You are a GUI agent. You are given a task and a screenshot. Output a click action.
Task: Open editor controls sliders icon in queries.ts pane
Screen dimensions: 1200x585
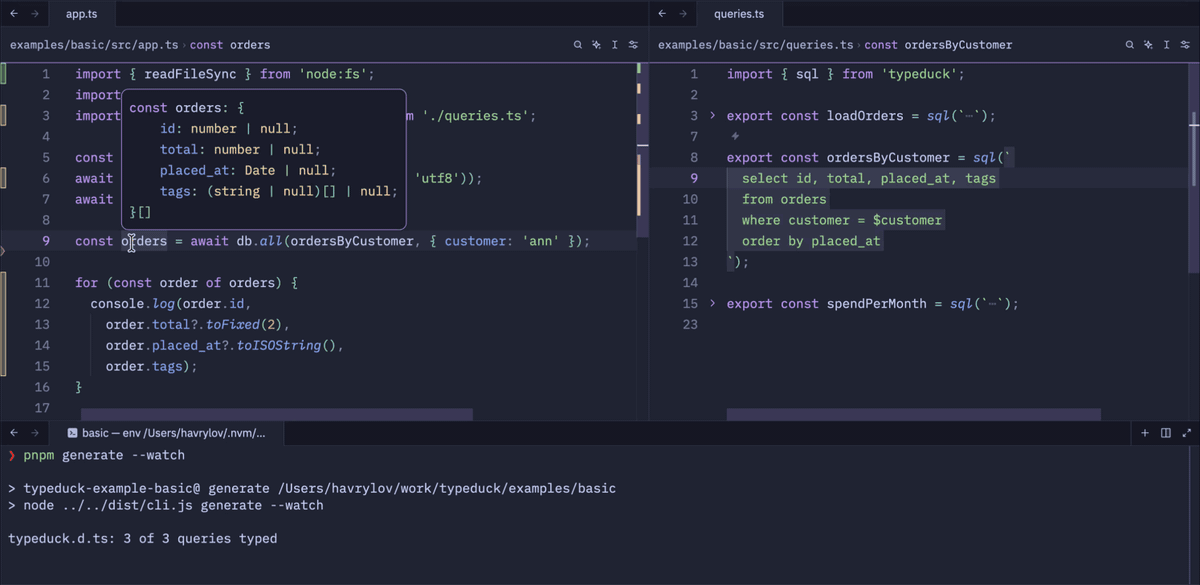(x=1184, y=45)
